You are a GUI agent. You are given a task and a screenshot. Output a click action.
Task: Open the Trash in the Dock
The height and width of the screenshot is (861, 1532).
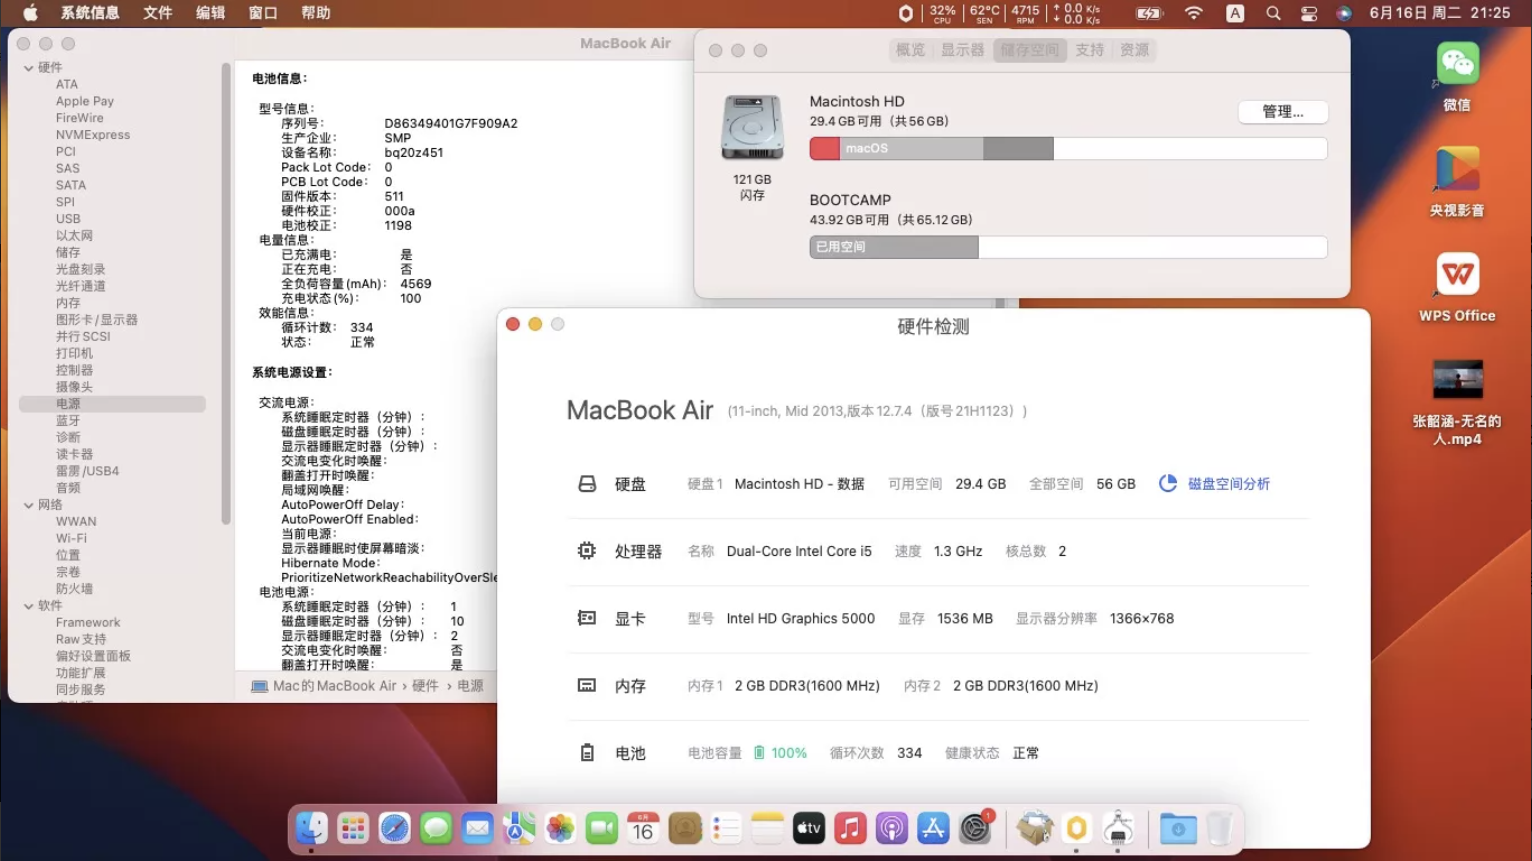1220,828
